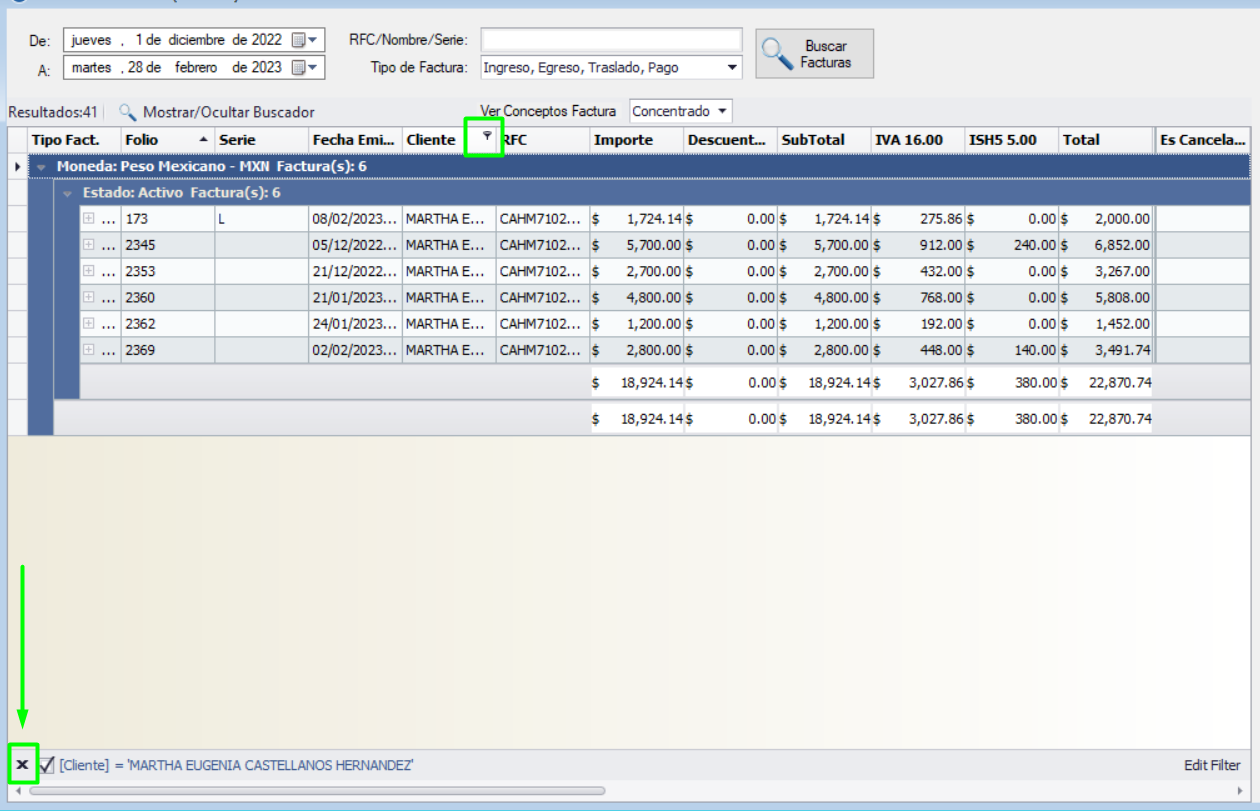Viewport: 1260px width, 811px height.
Task: Open the 'De' start date calendar picker
Action: point(299,40)
